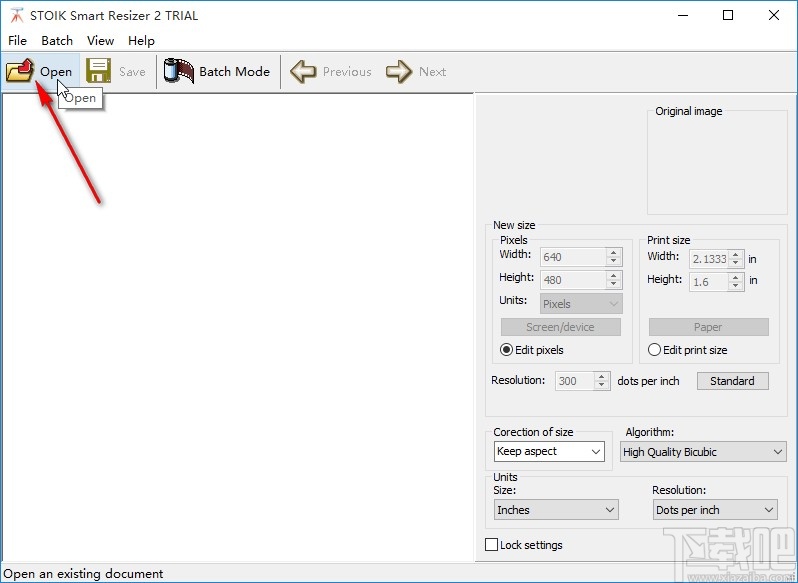Expand the Keep aspect dropdown
This screenshot has height=583, width=798.
point(549,452)
